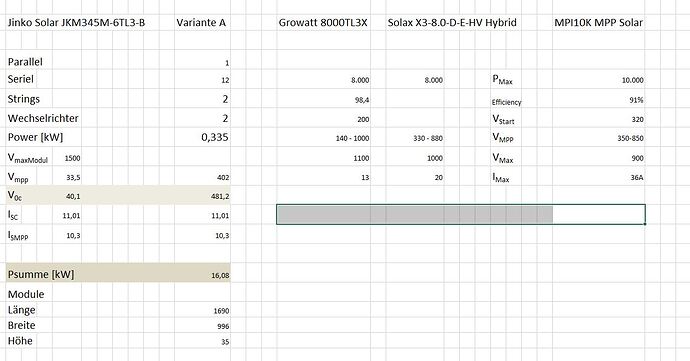Select the ISMPP value in Variante A column

[x=222, y=236]
